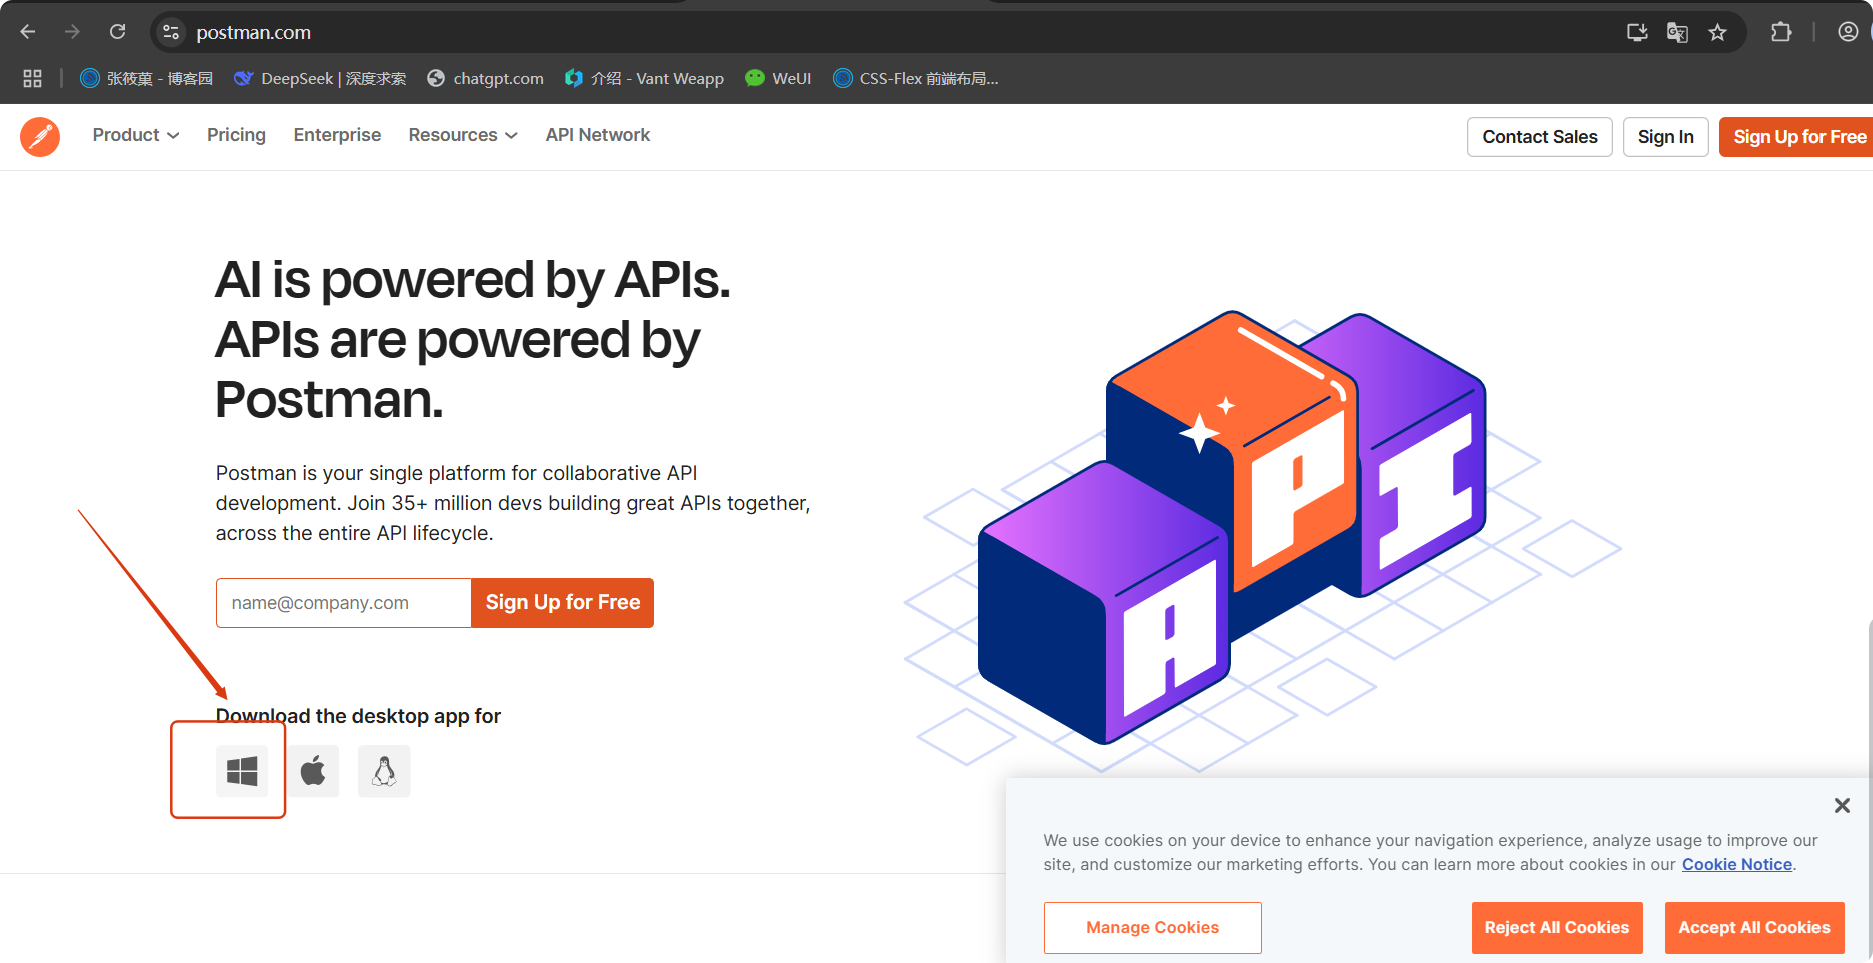Go to the Pricing page
This screenshot has height=963, width=1873.
tap(236, 135)
